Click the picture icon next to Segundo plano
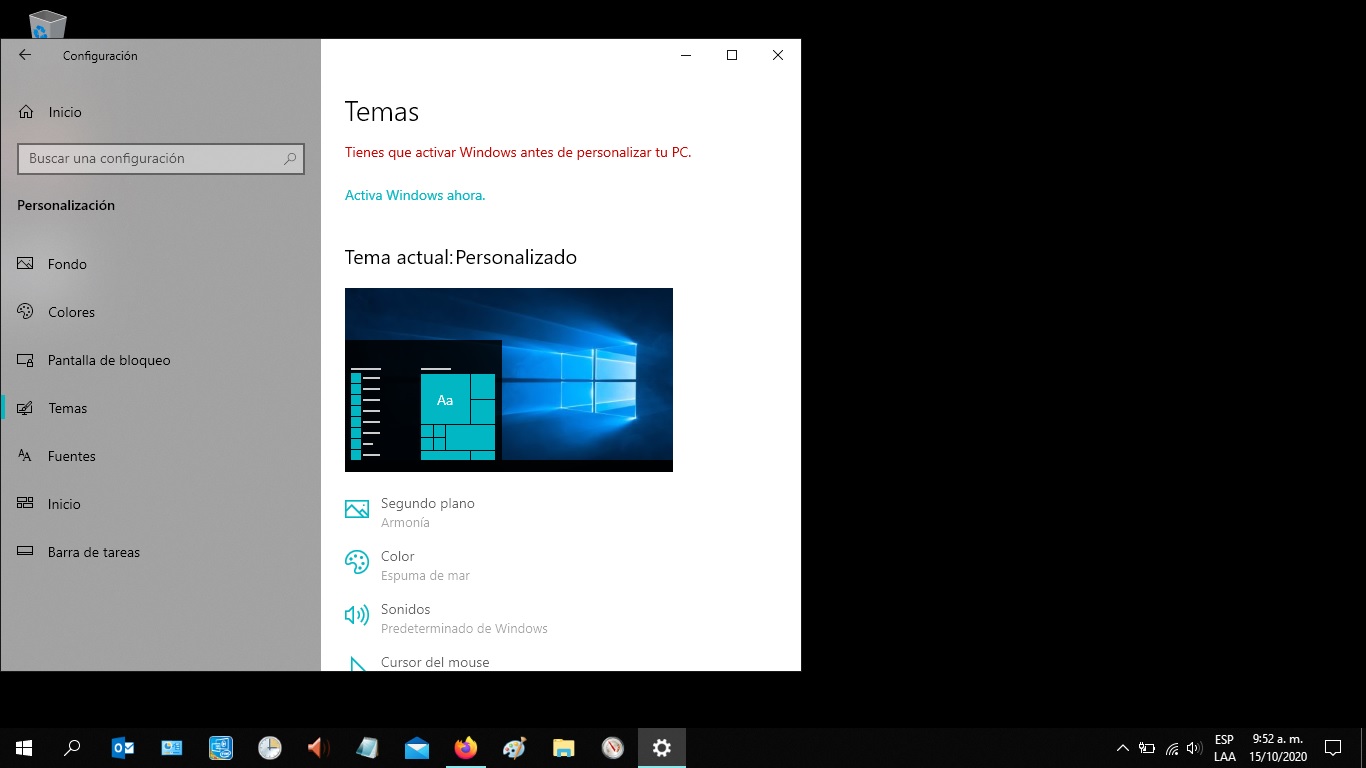Viewport: 1366px width, 768px height. (357, 510)
